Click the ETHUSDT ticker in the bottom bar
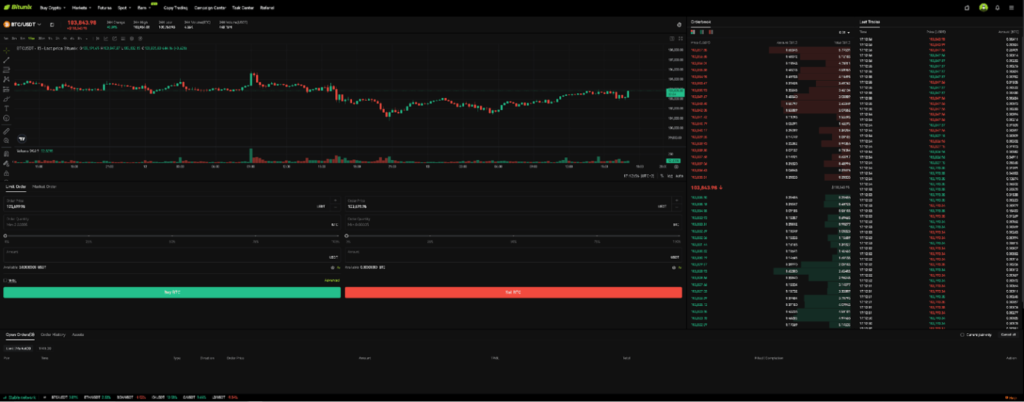This screenshot has height=402, width=1024. 97,397
